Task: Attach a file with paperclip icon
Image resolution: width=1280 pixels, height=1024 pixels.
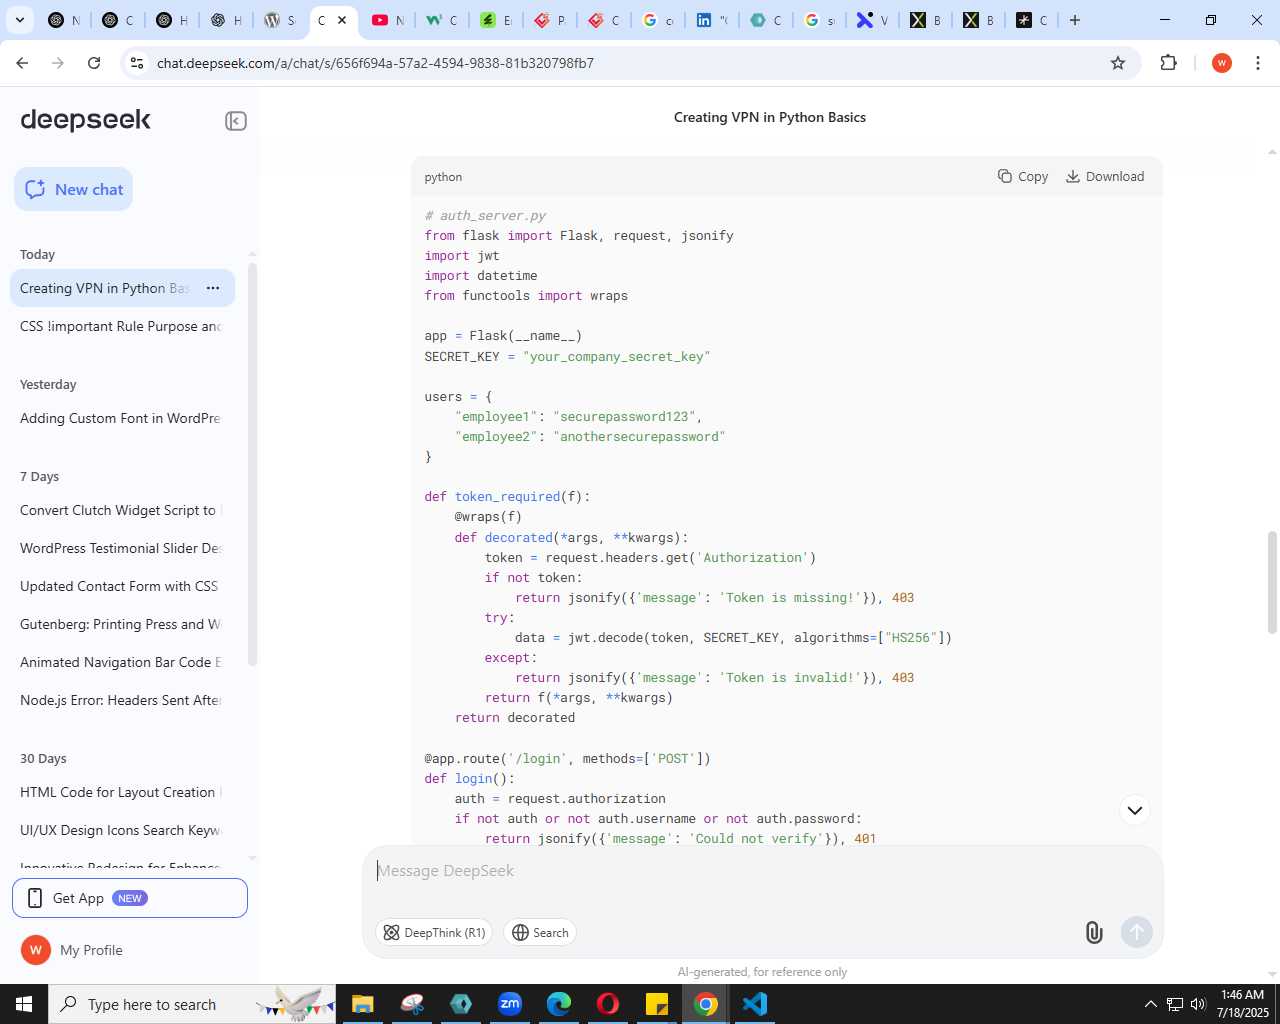Action: pyautogui.click(x=1094, y=933)
